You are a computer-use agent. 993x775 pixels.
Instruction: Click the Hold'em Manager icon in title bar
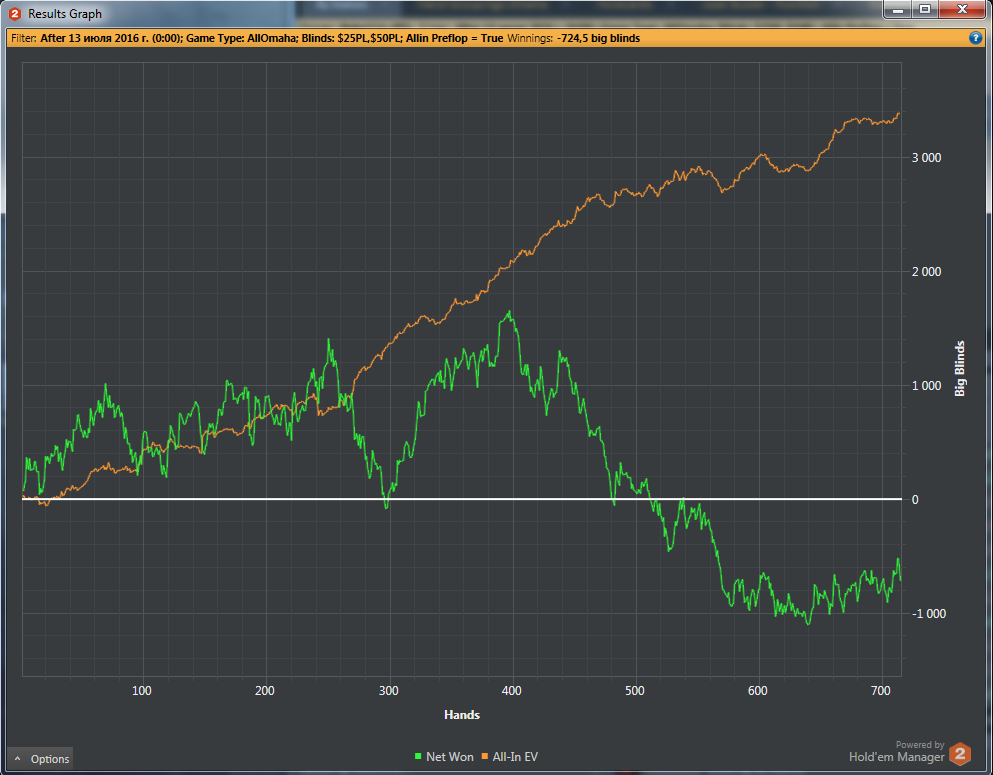(x=15, y=14)
